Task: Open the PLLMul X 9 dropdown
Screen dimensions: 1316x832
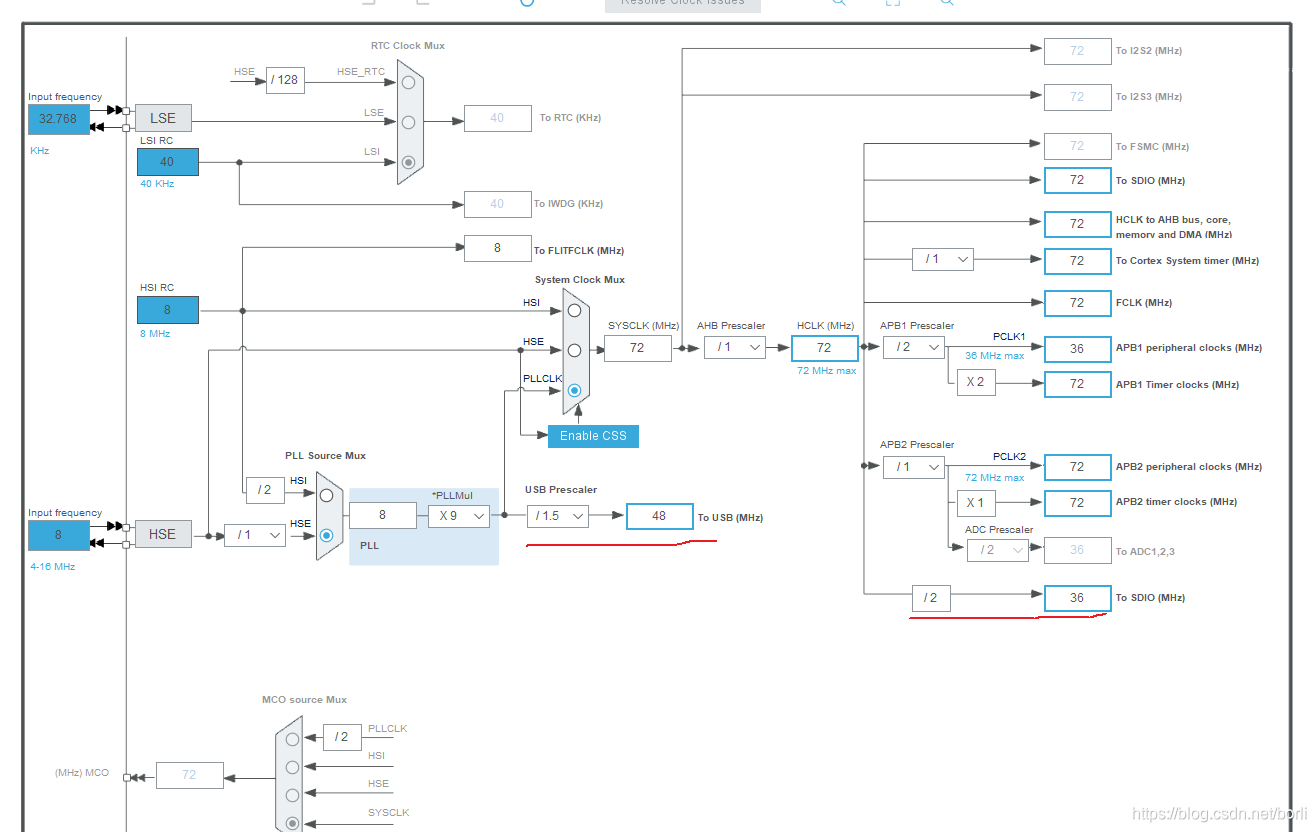Action: 459,516
